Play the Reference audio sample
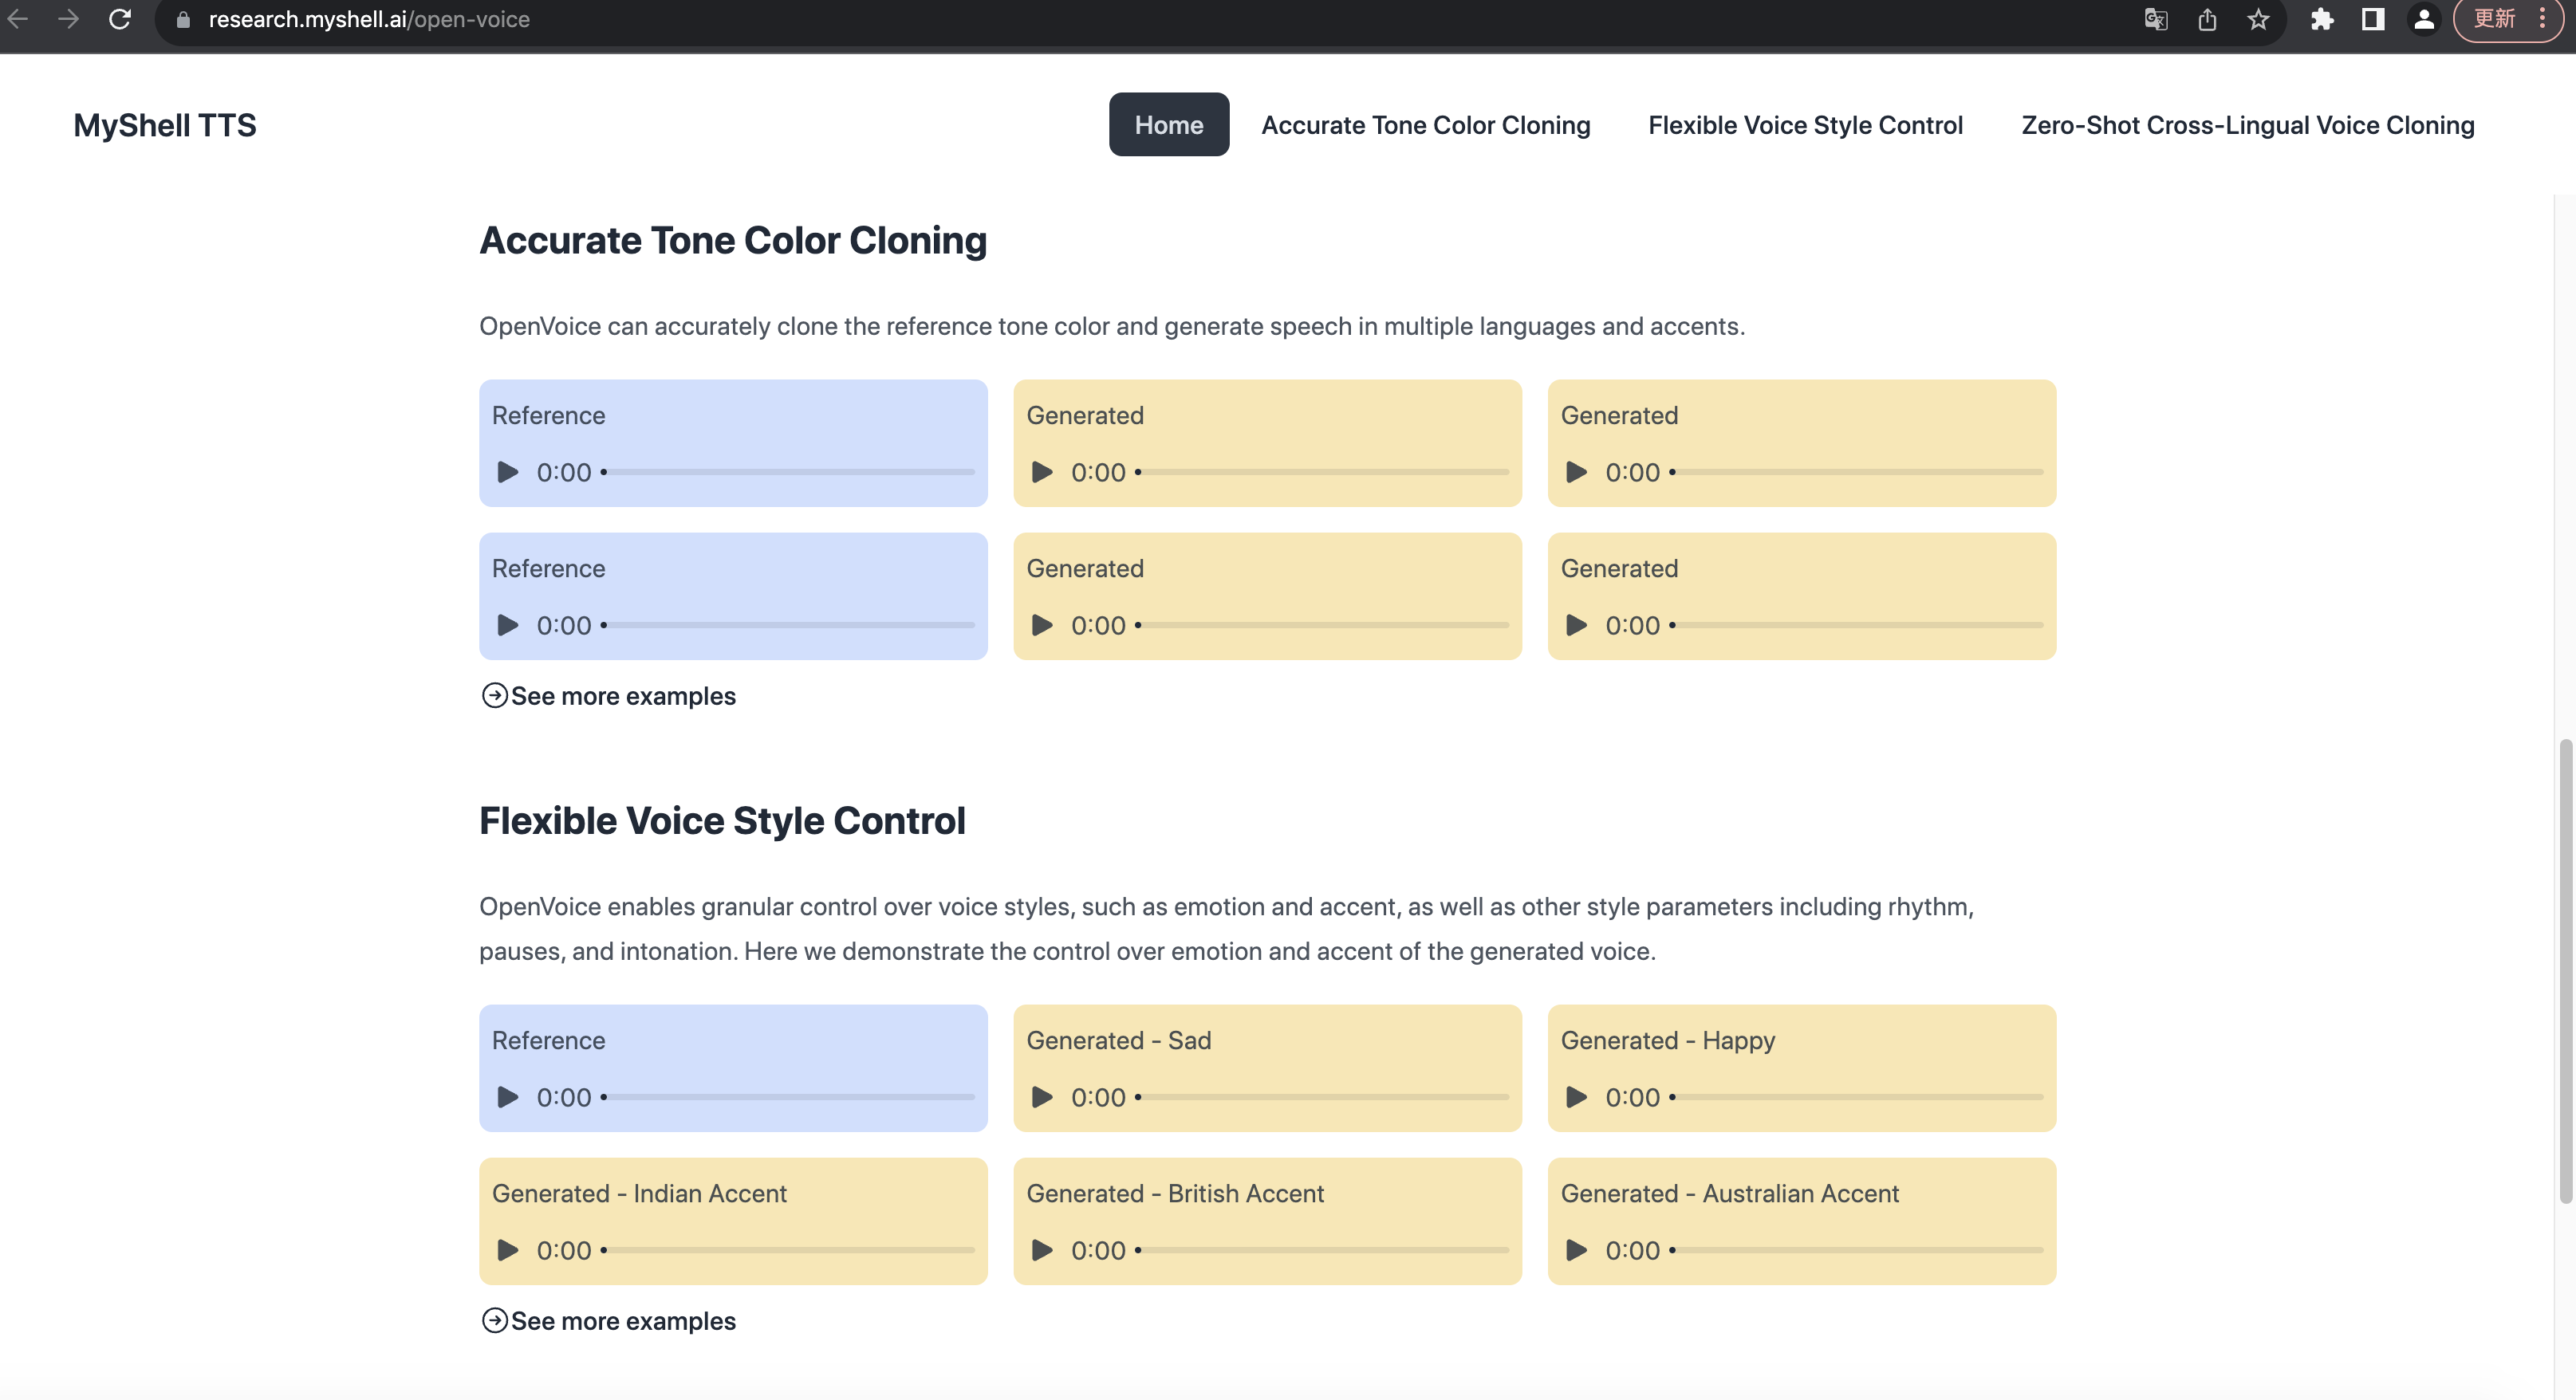 (505, 470)
